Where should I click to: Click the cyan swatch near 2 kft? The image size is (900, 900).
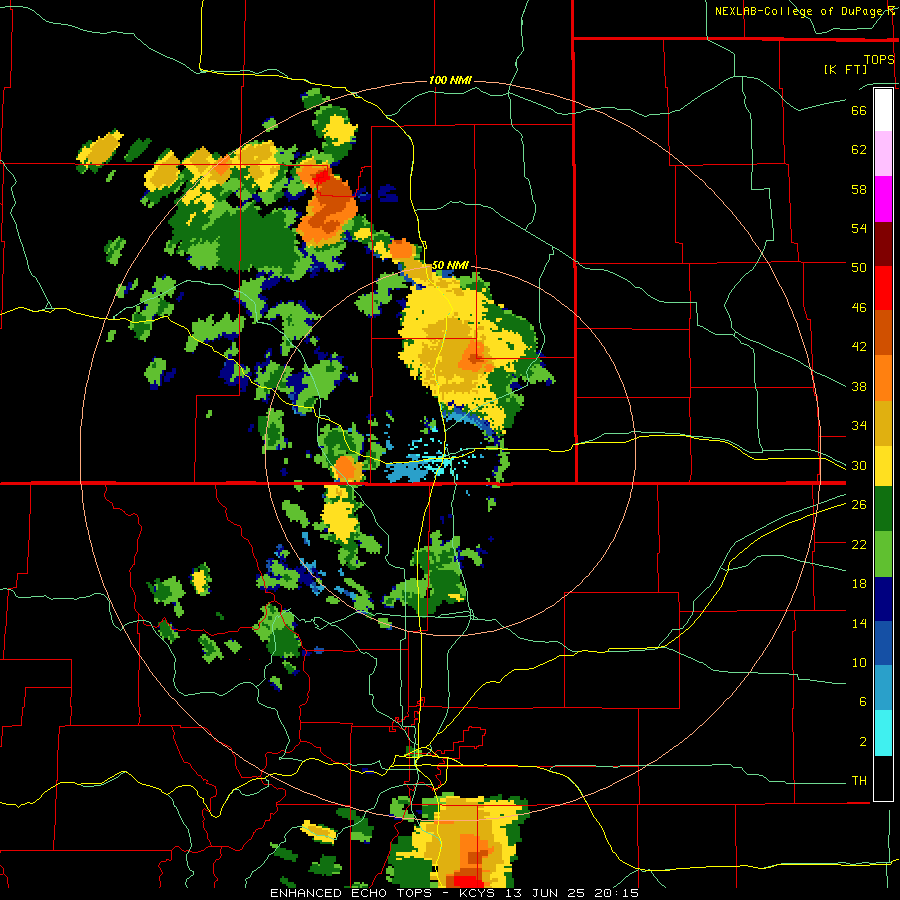click(x=883, y=733)
